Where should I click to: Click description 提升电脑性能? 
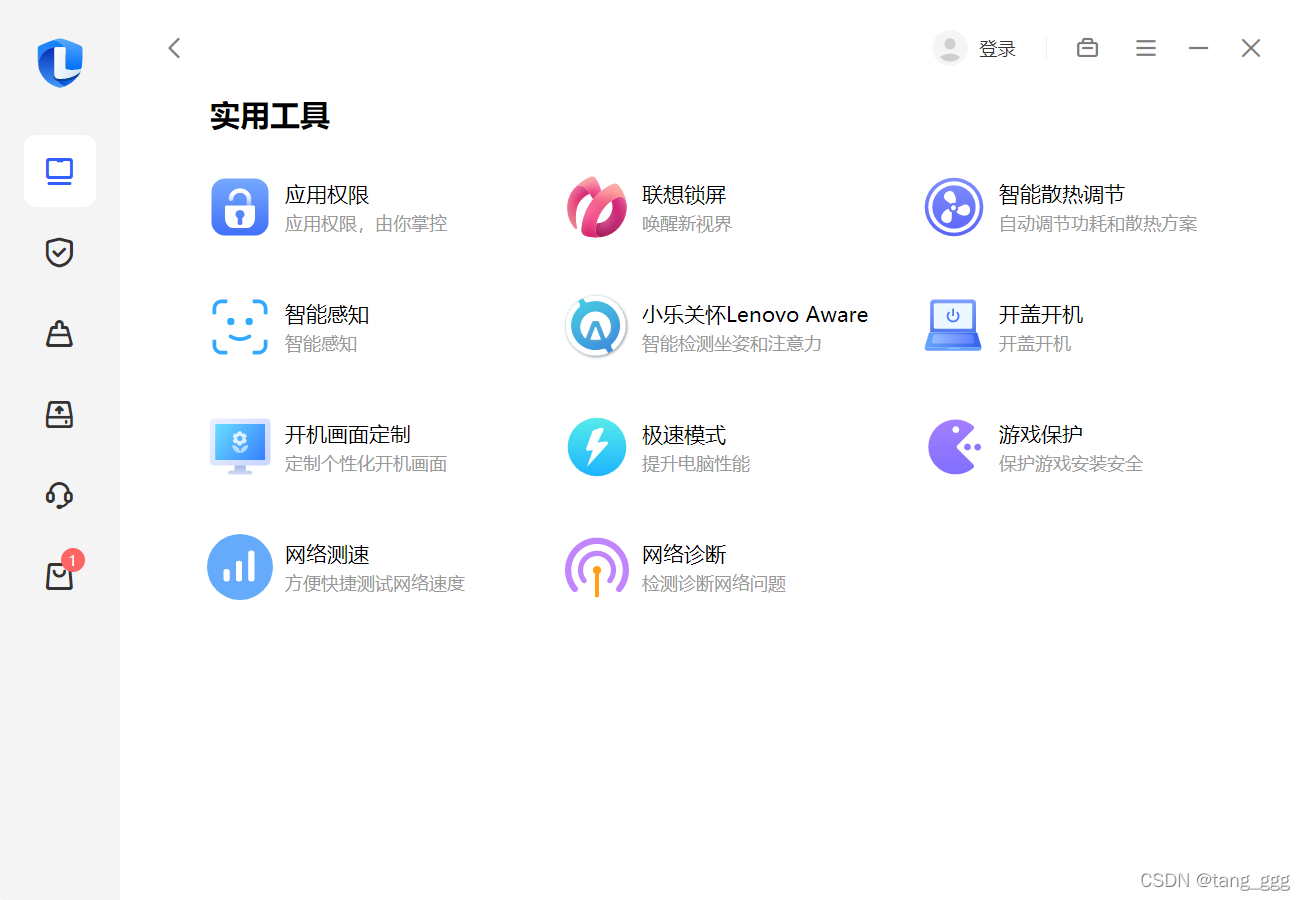click(696, 464)
